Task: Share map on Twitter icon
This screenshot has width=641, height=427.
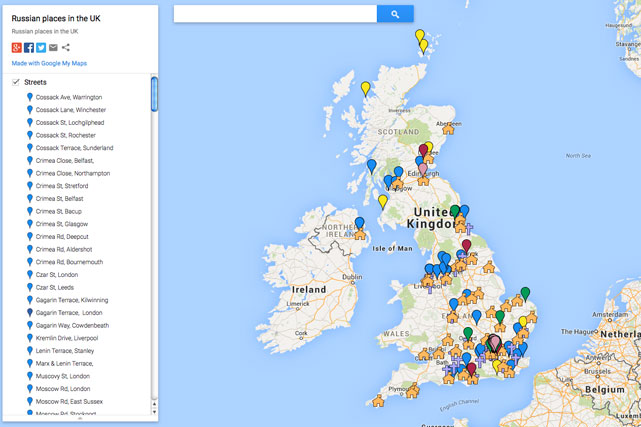Action: [41, 47]
